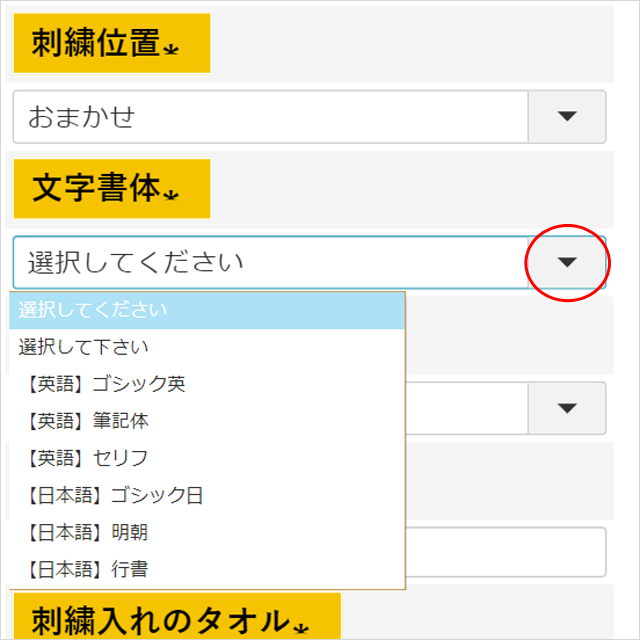
Task: Open the 刺繍位置 dropdown arrow
Action: point(567,116)
